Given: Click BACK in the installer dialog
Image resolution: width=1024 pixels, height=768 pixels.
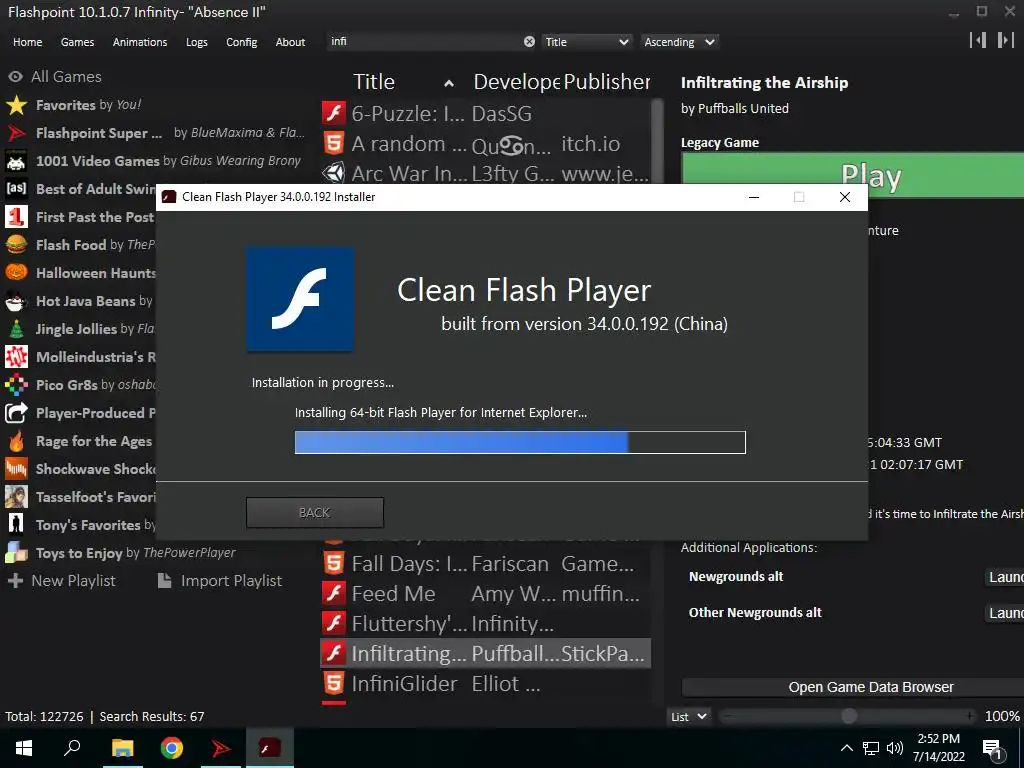Looking at the screenshot, I should click(315, 513).
